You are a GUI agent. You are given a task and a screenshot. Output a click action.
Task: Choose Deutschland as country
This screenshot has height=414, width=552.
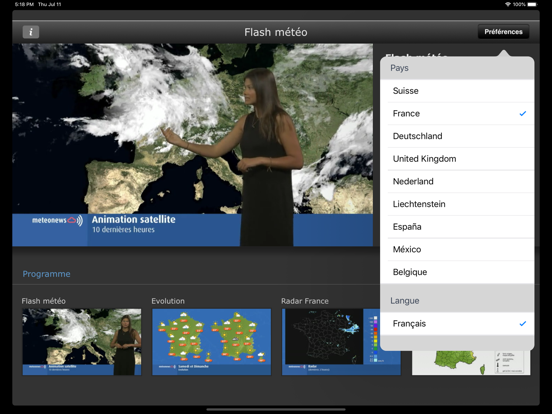457,136
